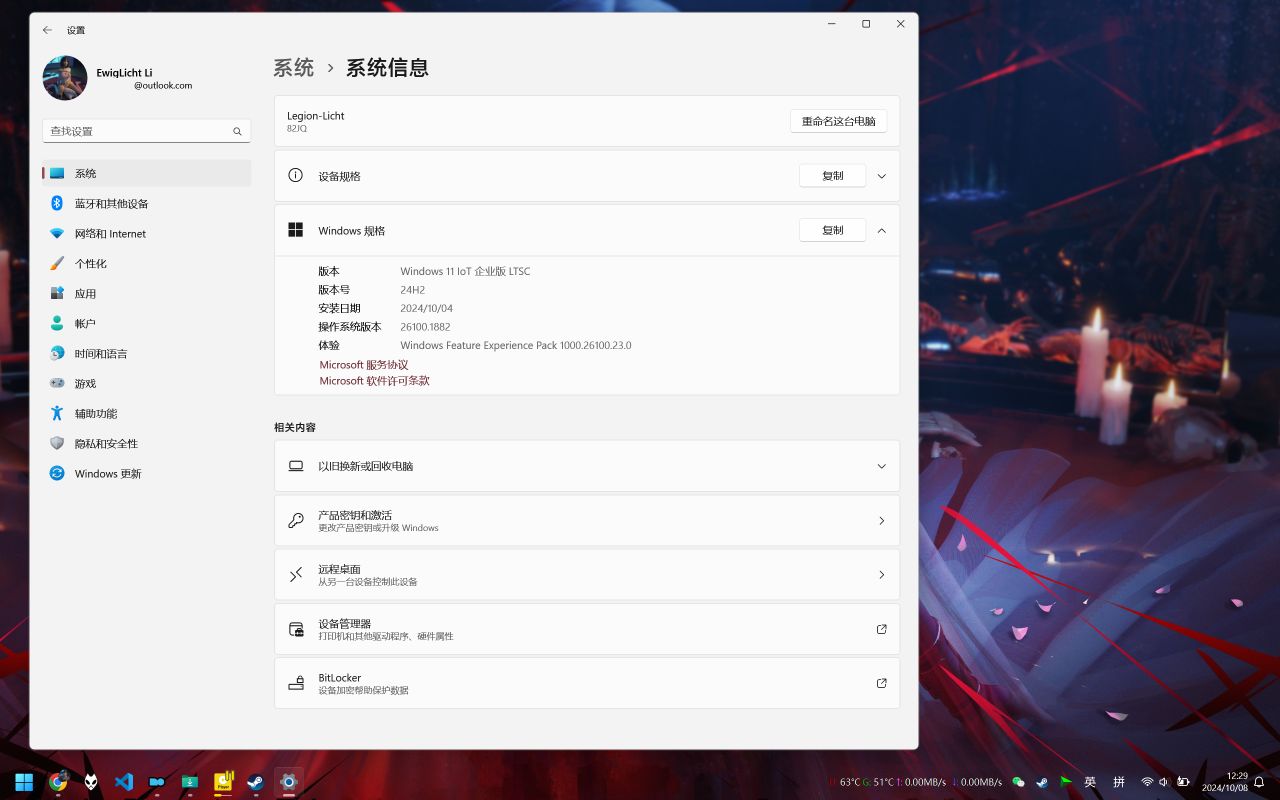This screenshot has height=800, width=1280.
Task: Go back using the Settings back arrow
Action: 47,30
